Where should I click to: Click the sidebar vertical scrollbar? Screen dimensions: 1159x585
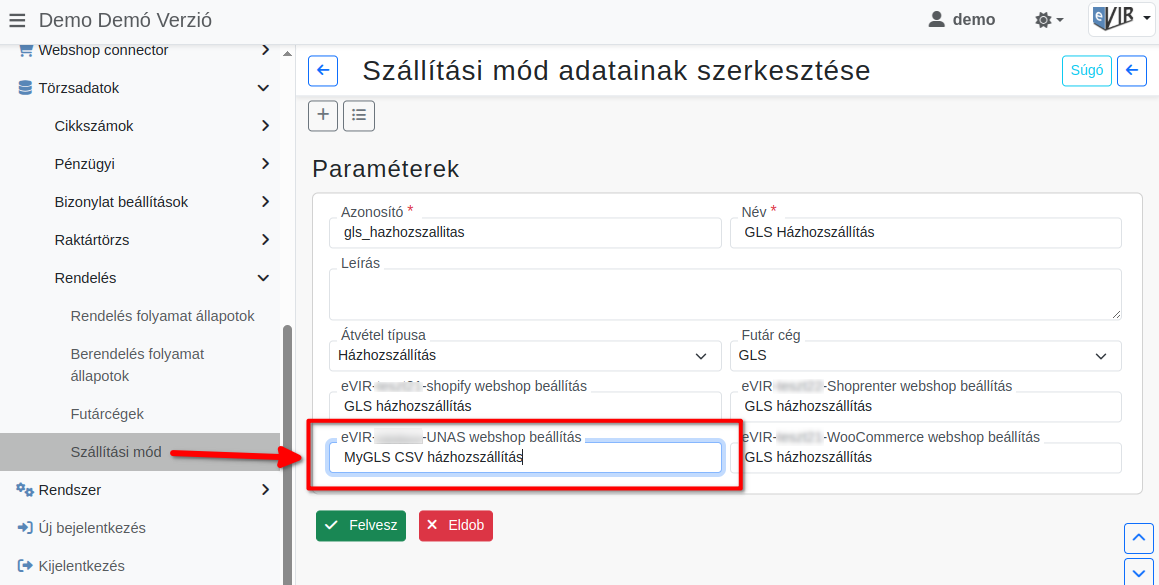pos(288,455)
